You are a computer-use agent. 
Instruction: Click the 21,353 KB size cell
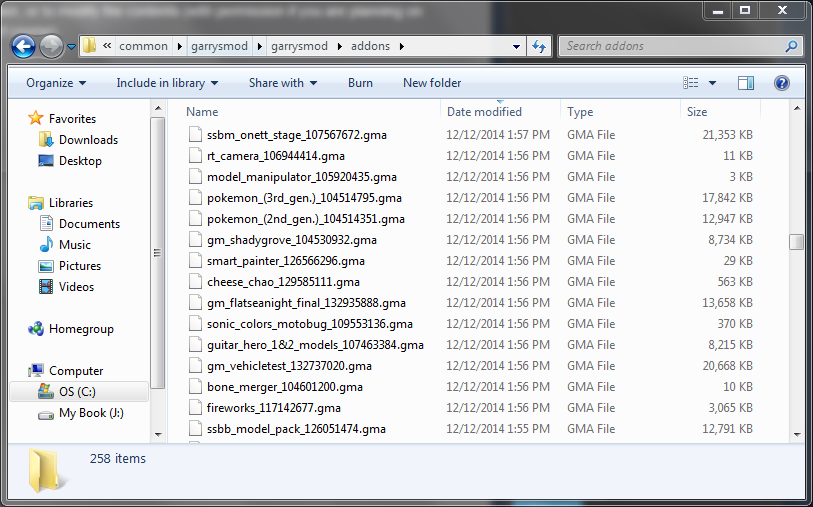(727, 135)
